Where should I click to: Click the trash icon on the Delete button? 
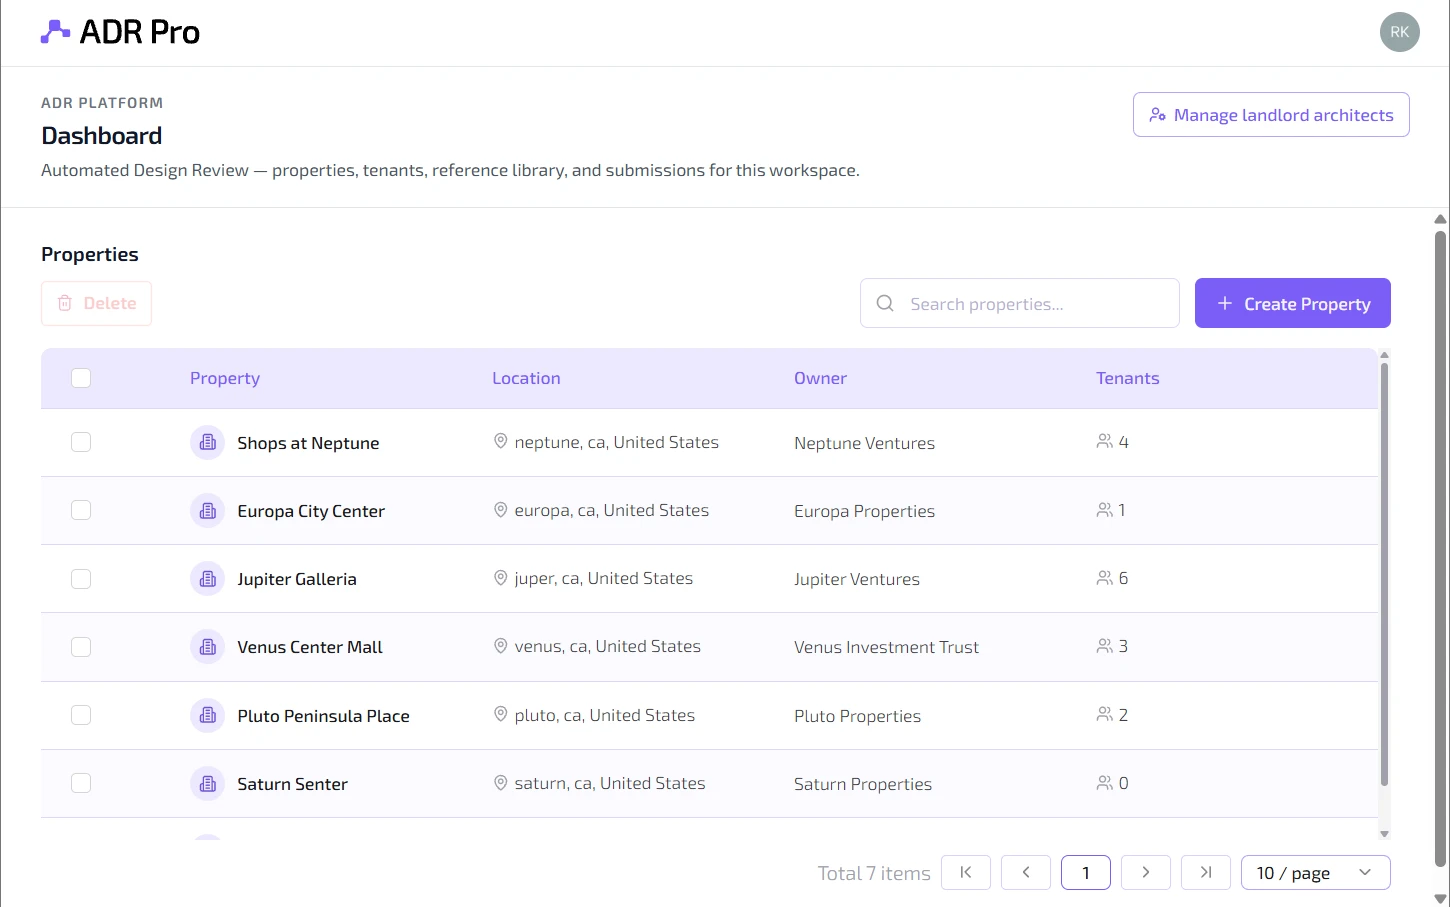[x=65, y=303]
